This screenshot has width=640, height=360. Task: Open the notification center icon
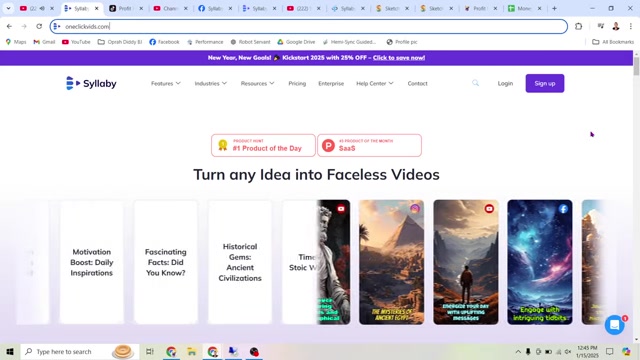pyautogui.click(x=609, y=351)
